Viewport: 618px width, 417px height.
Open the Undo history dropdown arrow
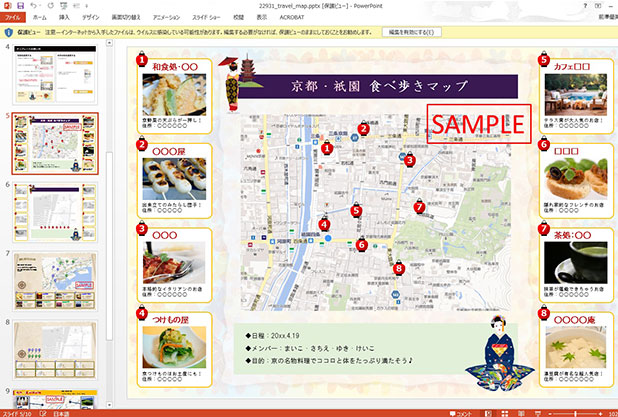tap(40, 6)
